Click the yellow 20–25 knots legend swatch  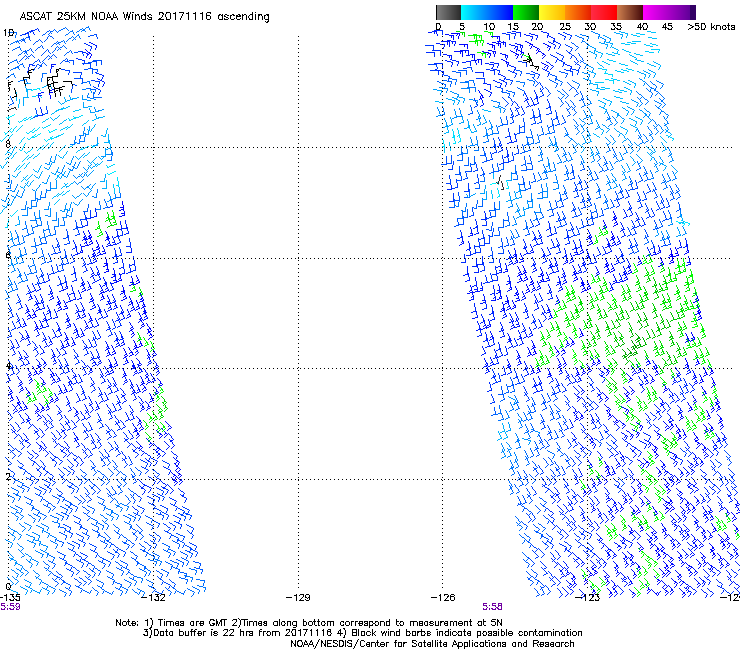tap(552, 12)
